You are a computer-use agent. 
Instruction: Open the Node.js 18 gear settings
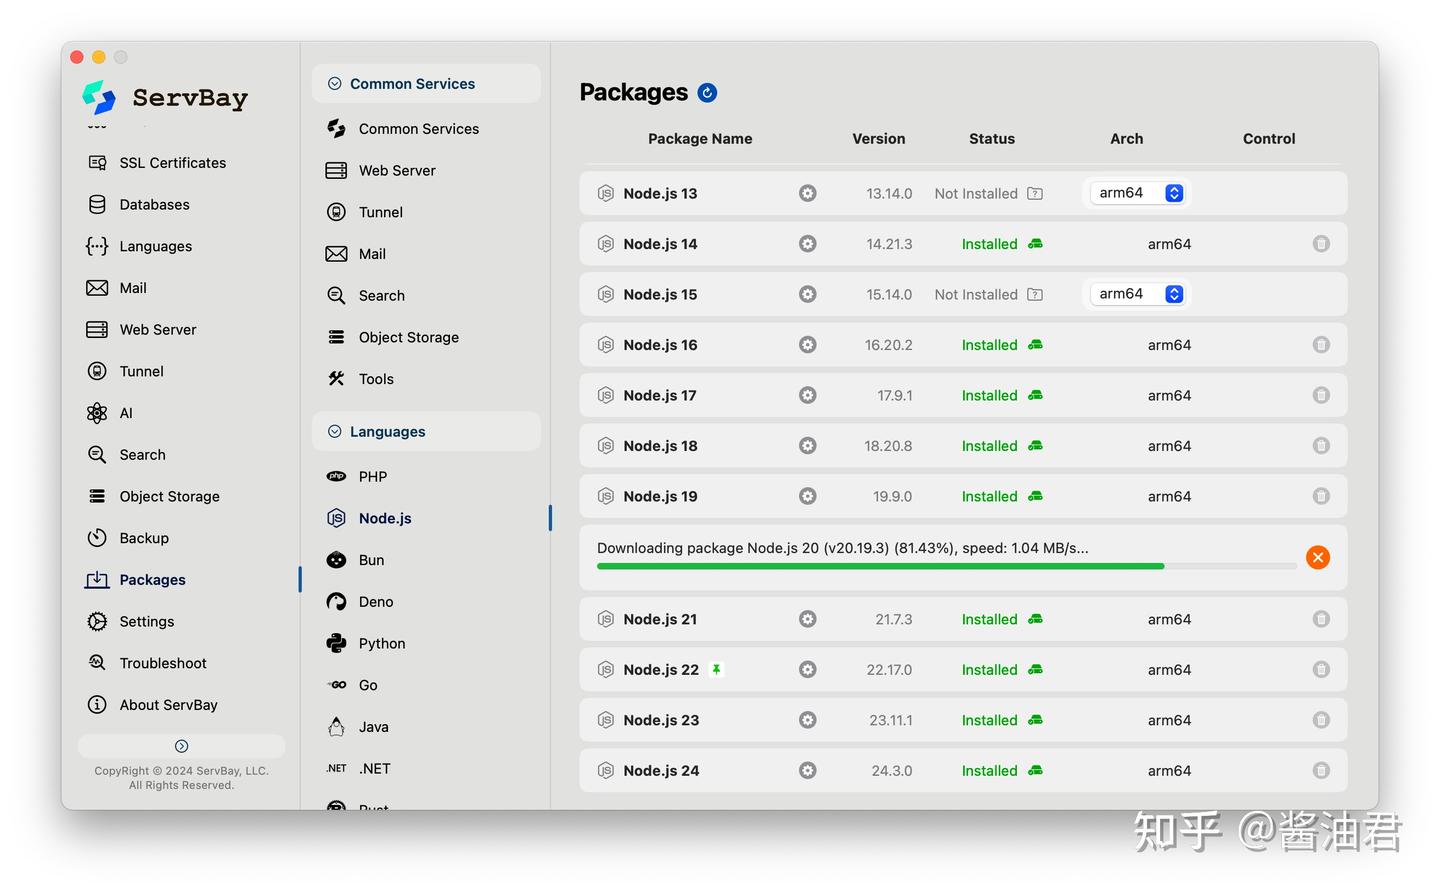coord(808,446)
